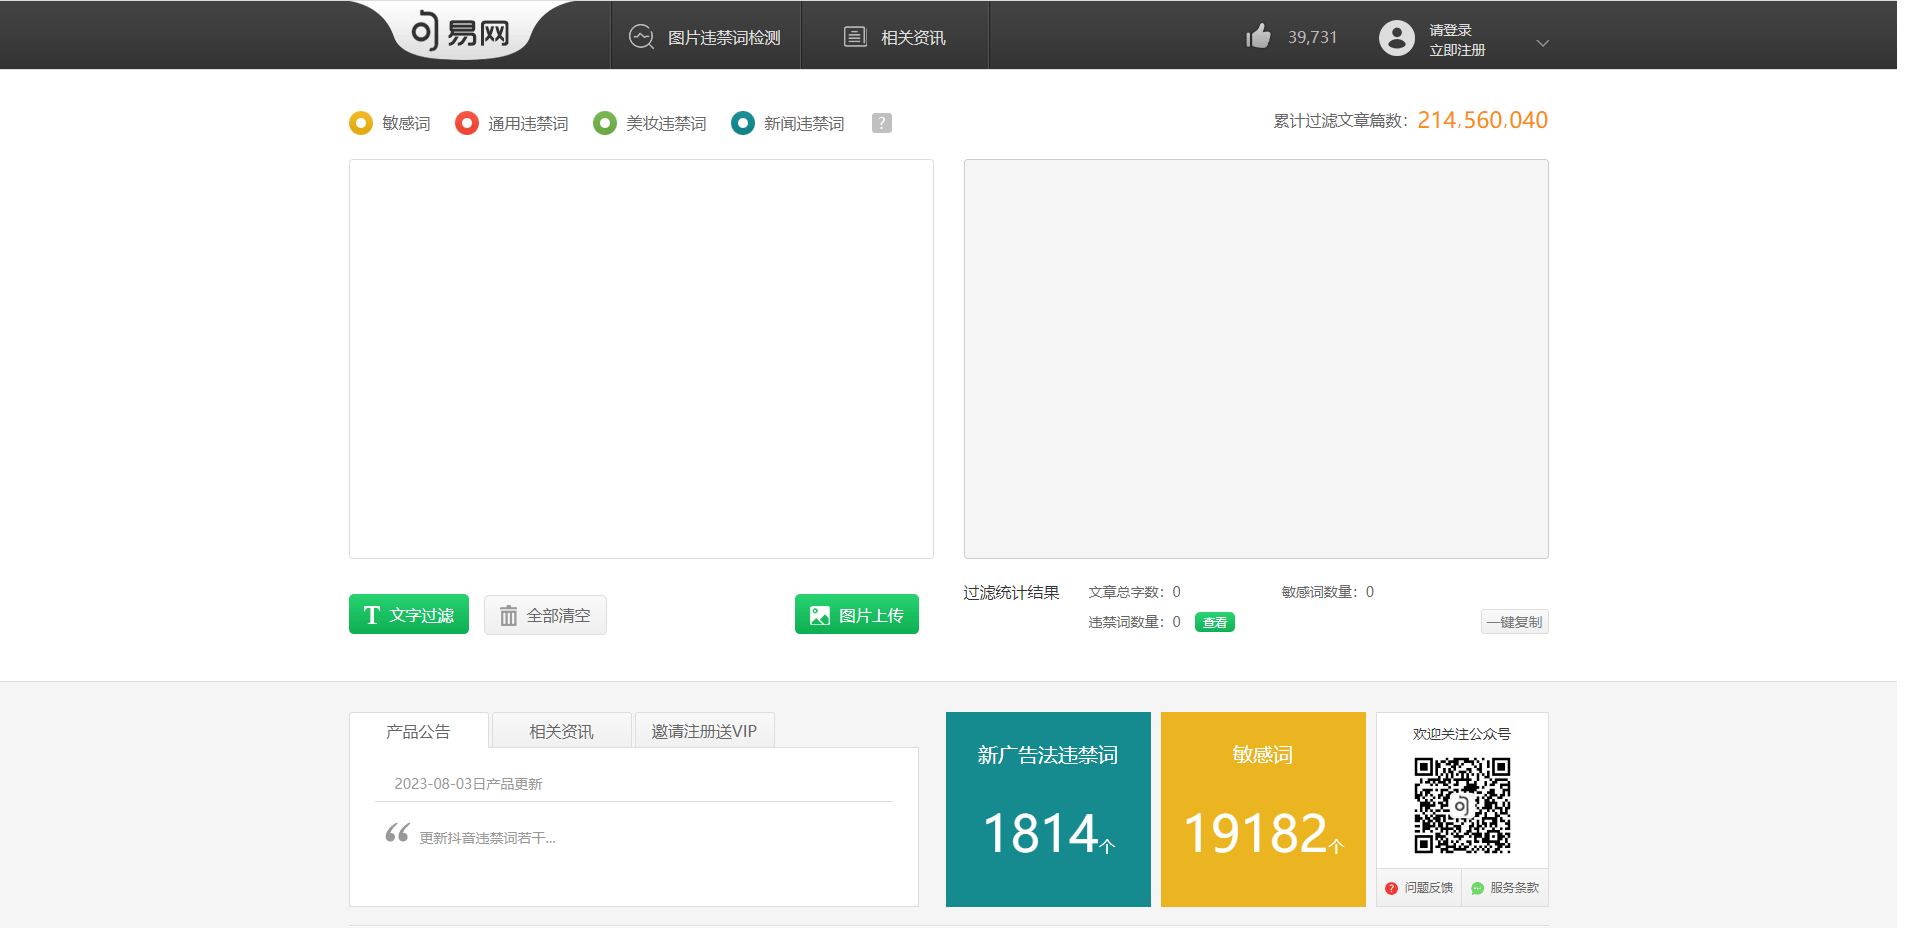The image size is (1914, 928).
Task: Open 图片违禁词检测 from the top navigation
Action: (x=705, y=35)
